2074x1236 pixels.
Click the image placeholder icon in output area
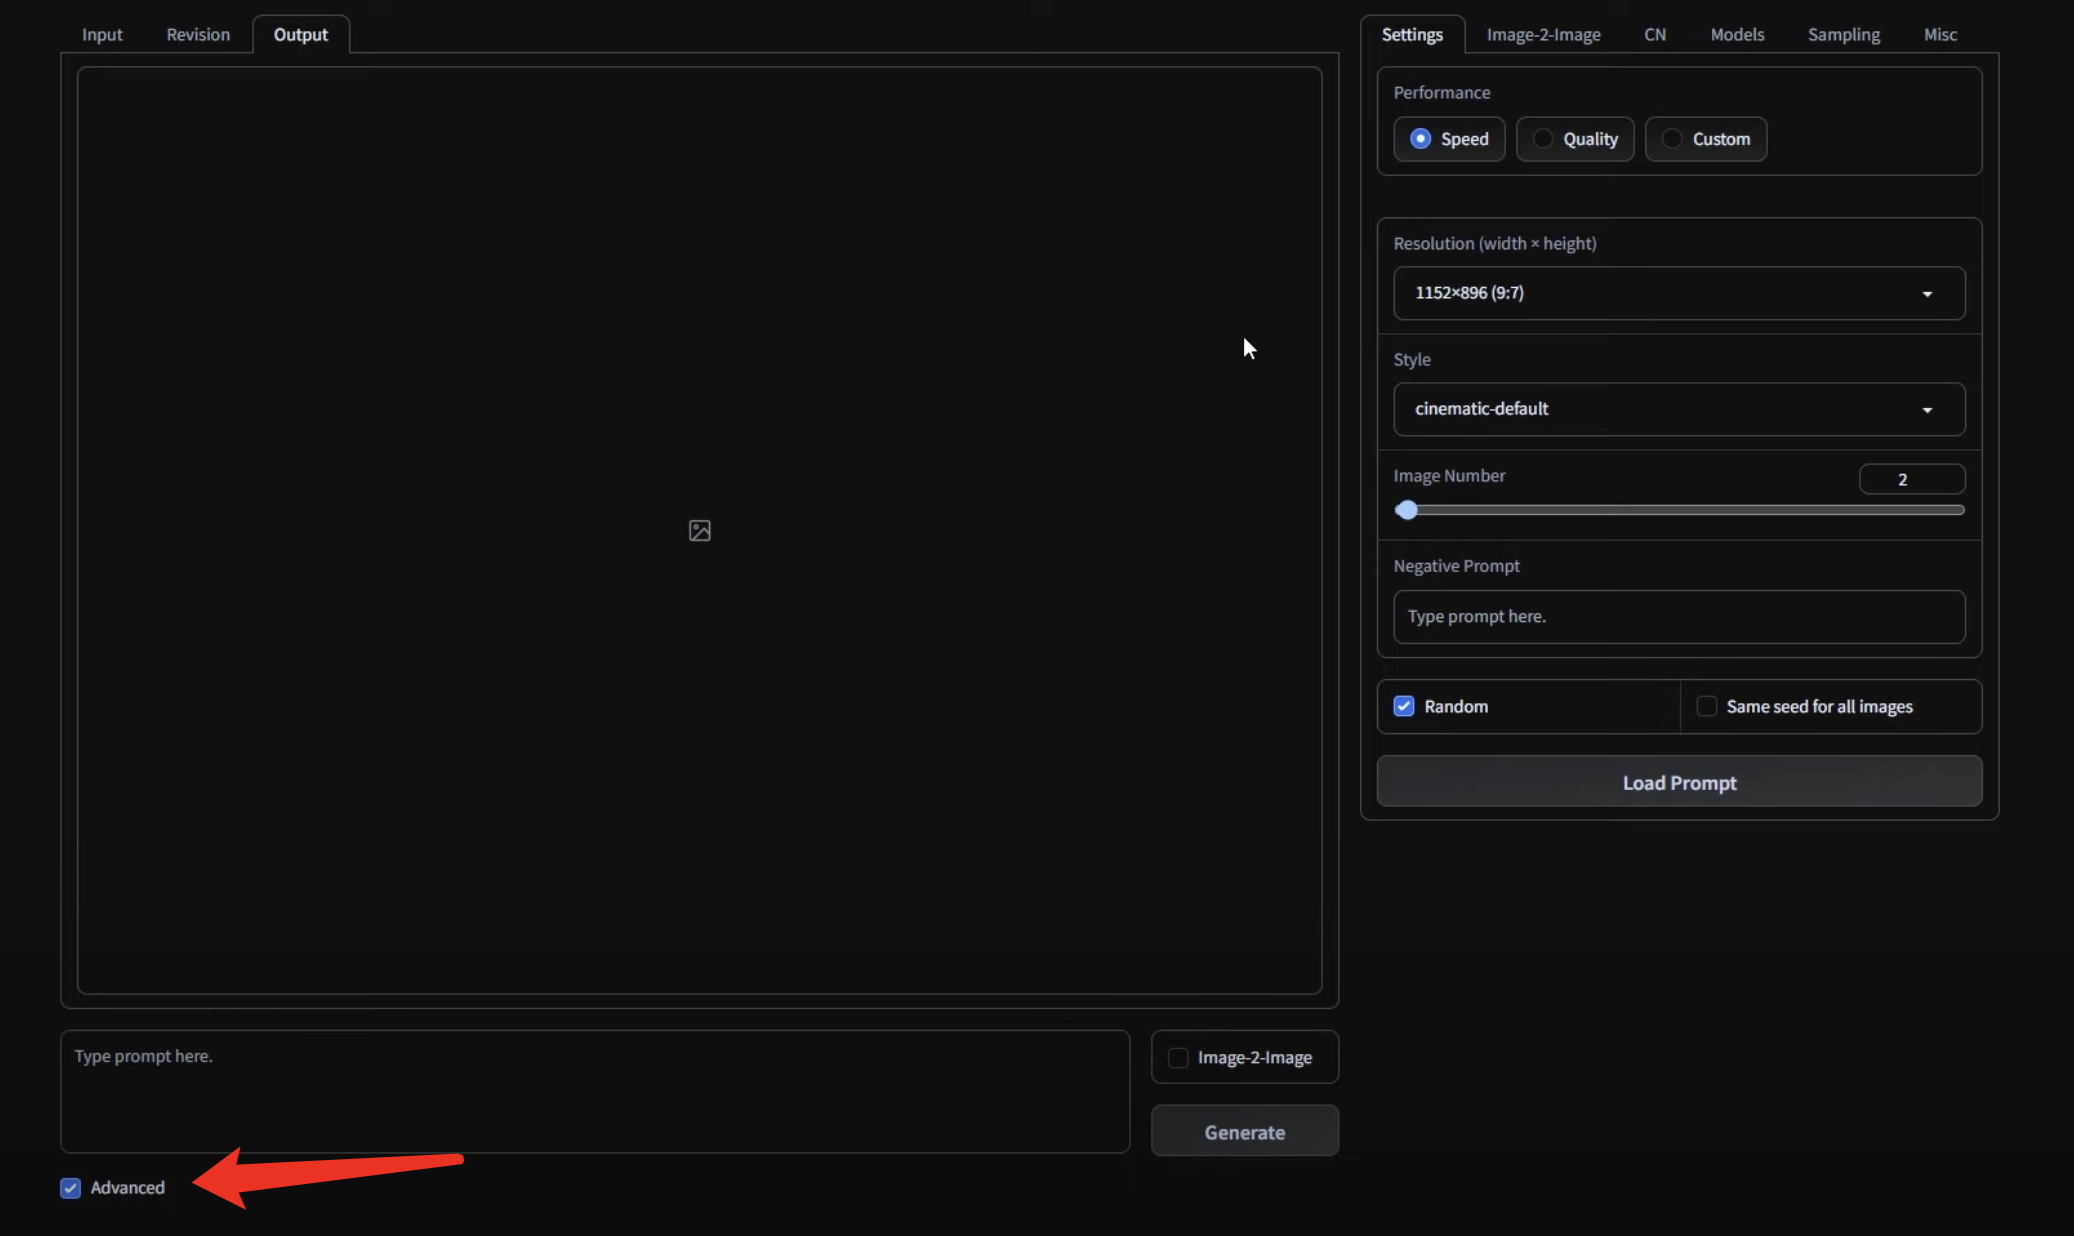tap(699, 531)
